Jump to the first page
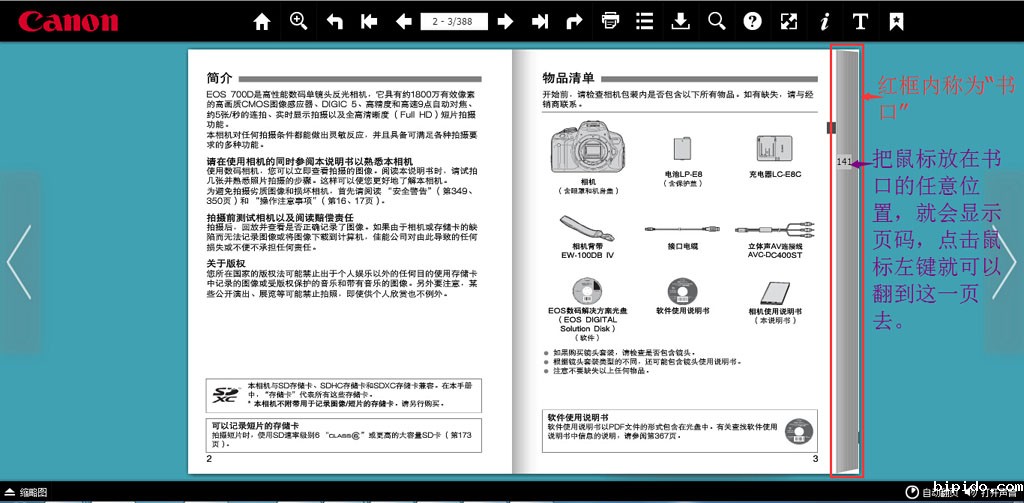Viewport: 1024px width, 503px height. pyautogui.click(x=369, y=21)
